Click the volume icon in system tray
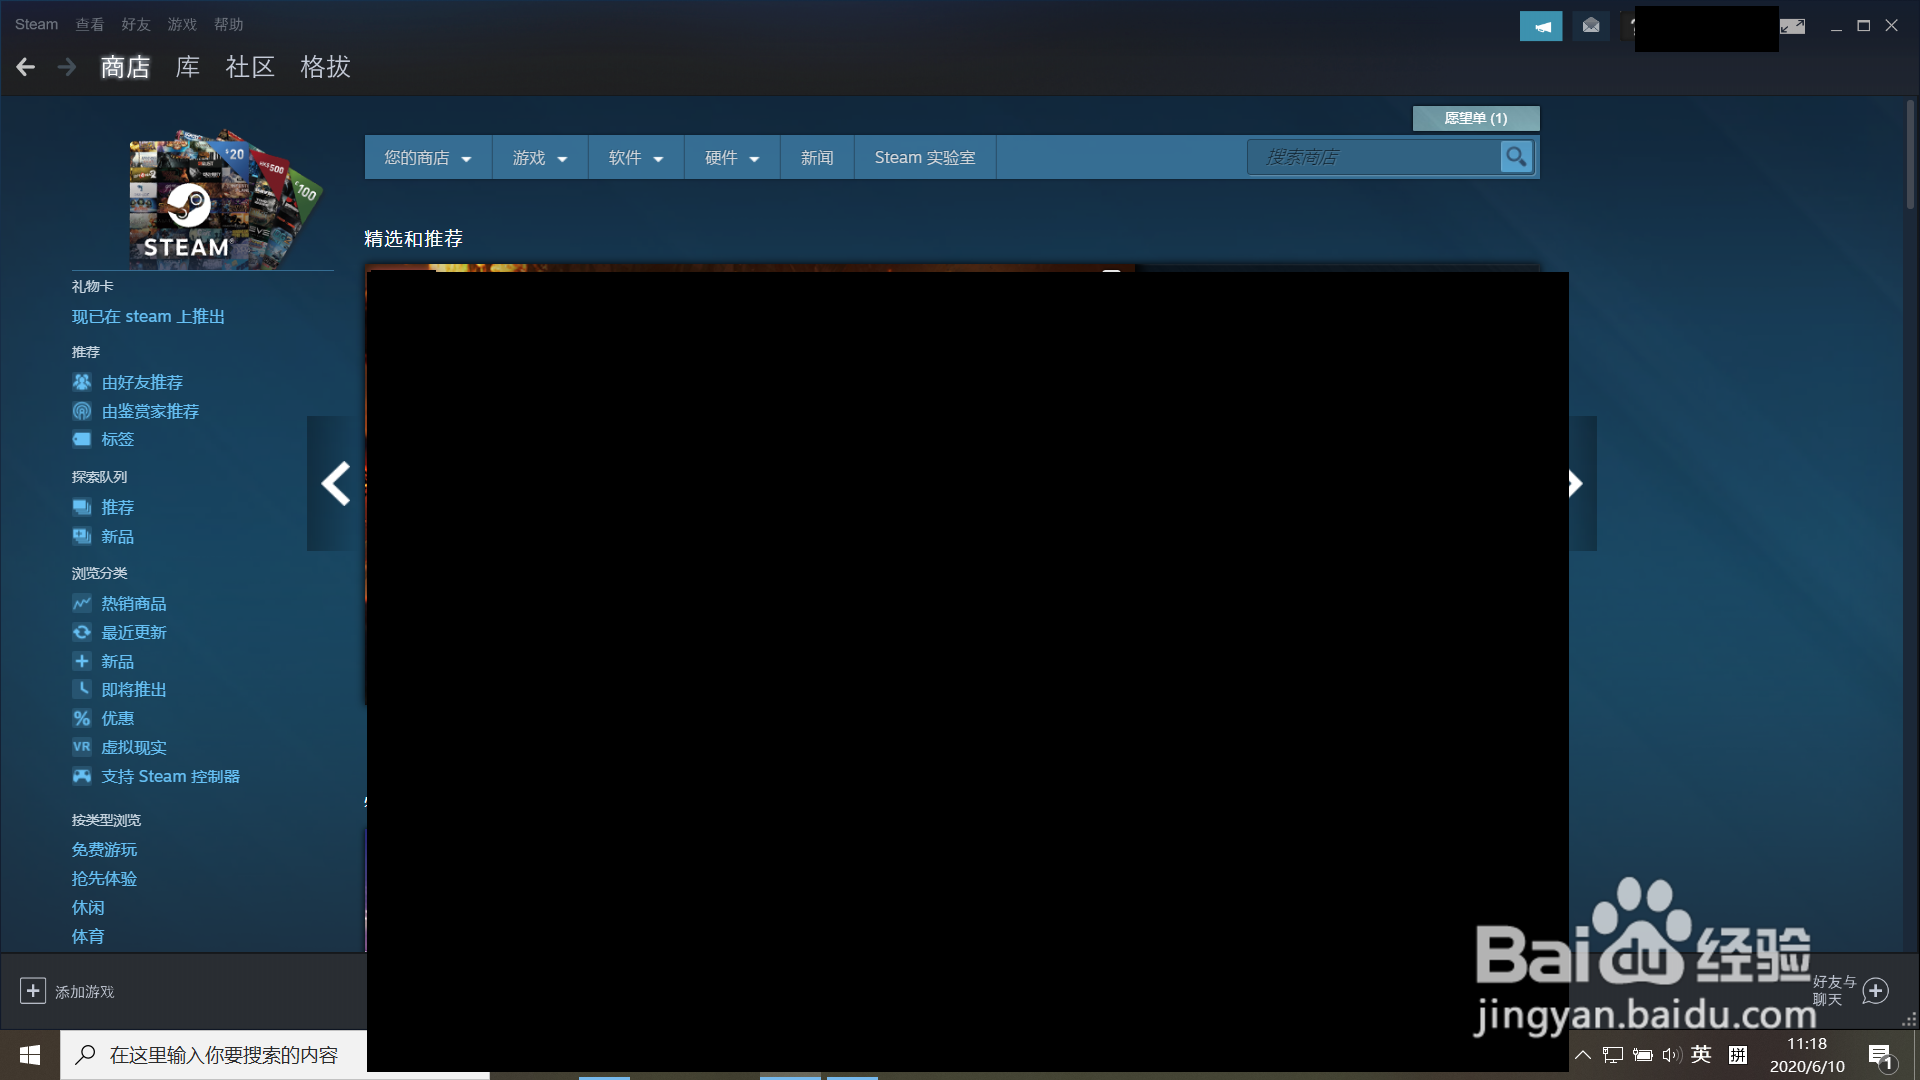Screen dimensions: 1920x1080 (1671, 1055)
